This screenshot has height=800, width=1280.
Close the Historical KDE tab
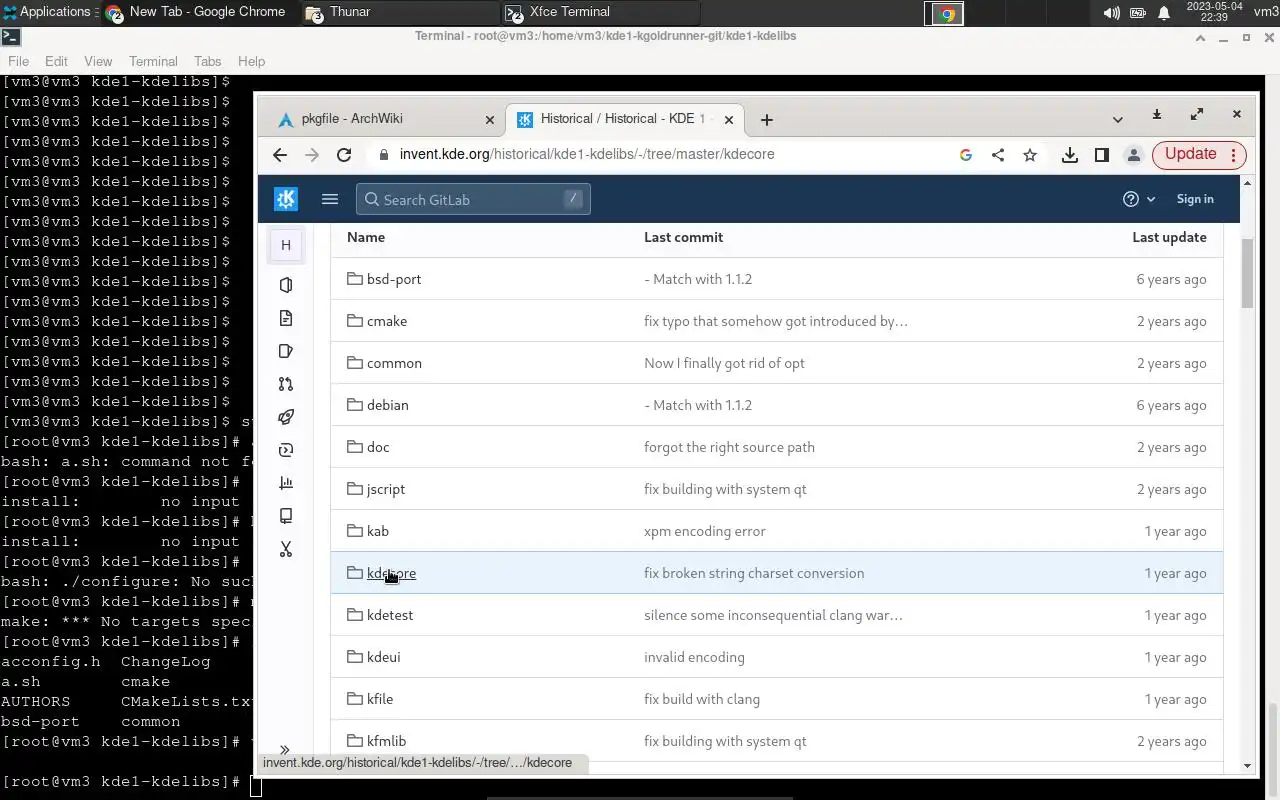729,119
